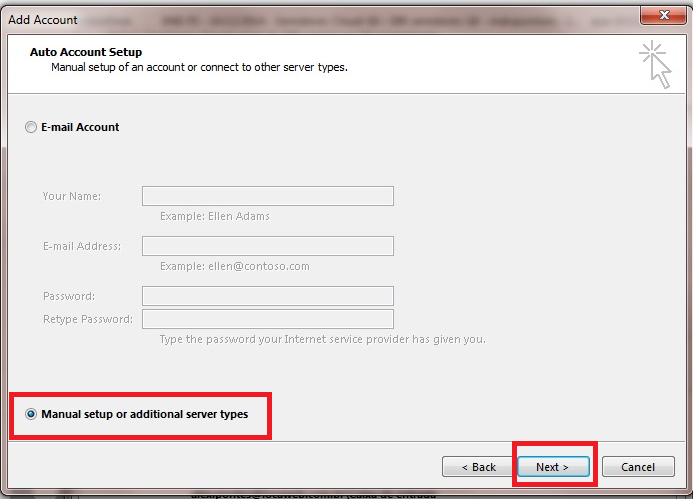Screen dimensions: 693x500
Task: Close the Add Account window
Action: [663, 15]
